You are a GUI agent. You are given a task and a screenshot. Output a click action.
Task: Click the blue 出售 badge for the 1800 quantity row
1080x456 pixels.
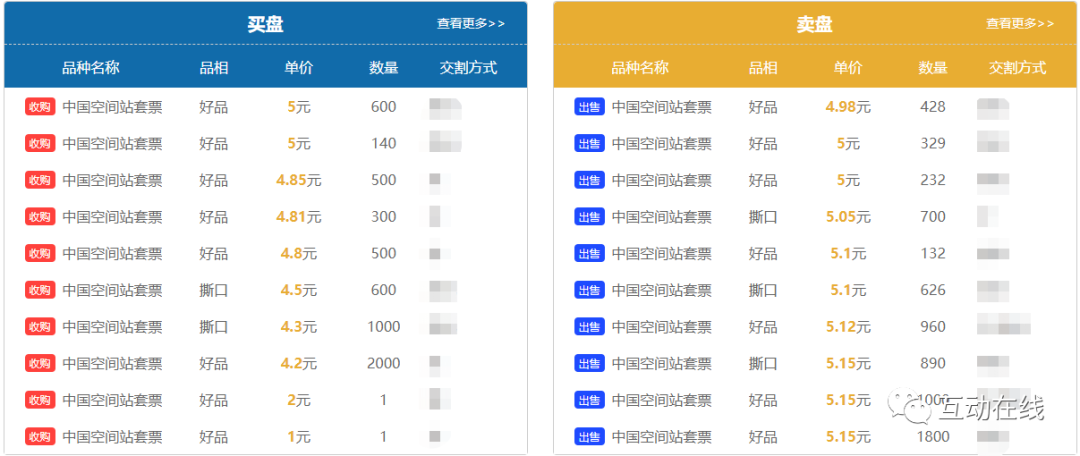pos(589,437)
